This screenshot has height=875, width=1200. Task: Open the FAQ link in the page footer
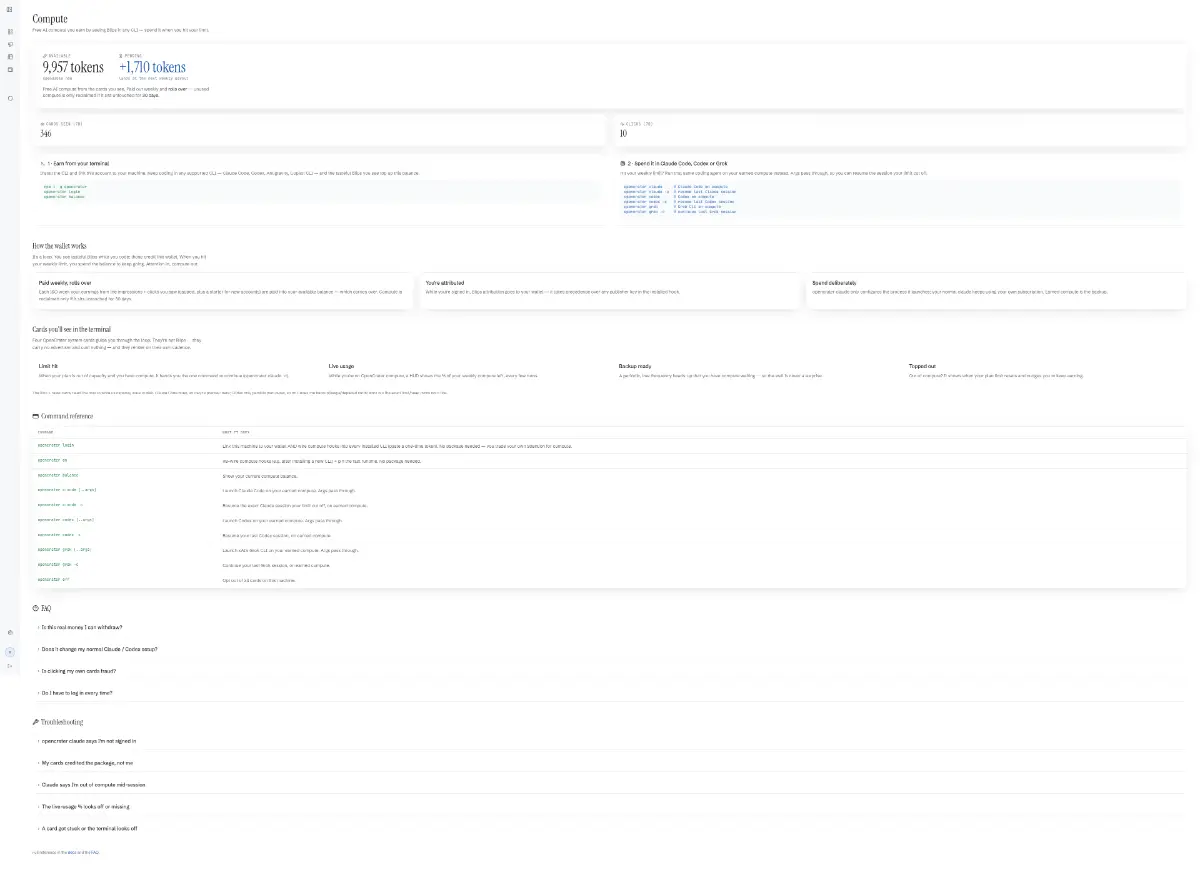[95, 852]
